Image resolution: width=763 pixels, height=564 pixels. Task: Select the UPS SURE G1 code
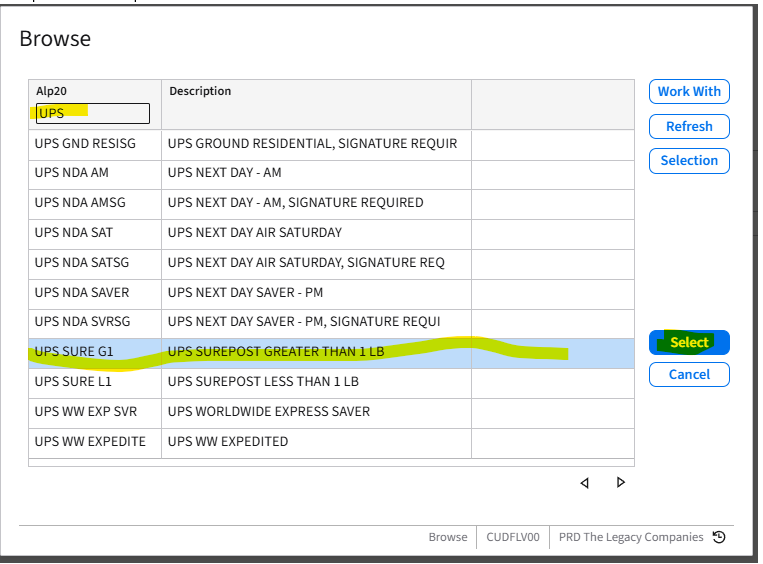(x=73, y=352)
